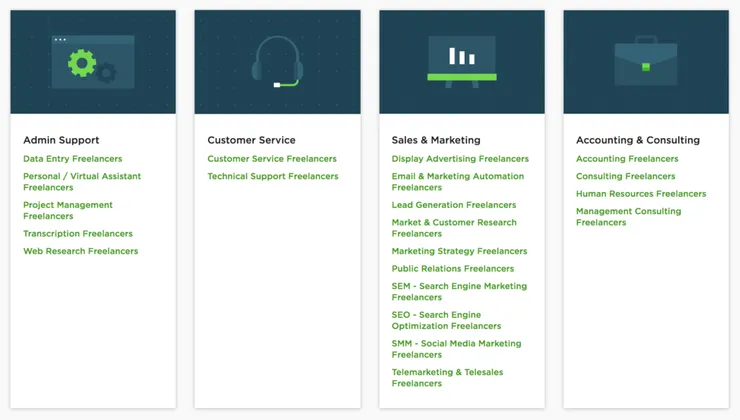Select SEO - Search Engine Optimization Freelancers
This screenshot has height=420, width=740.
coord(446,320)
